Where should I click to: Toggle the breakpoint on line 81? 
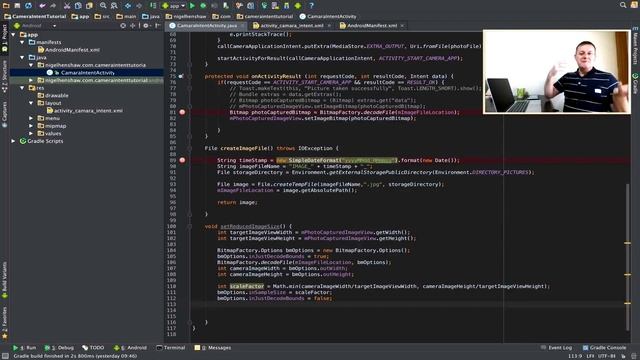point(182,112)
